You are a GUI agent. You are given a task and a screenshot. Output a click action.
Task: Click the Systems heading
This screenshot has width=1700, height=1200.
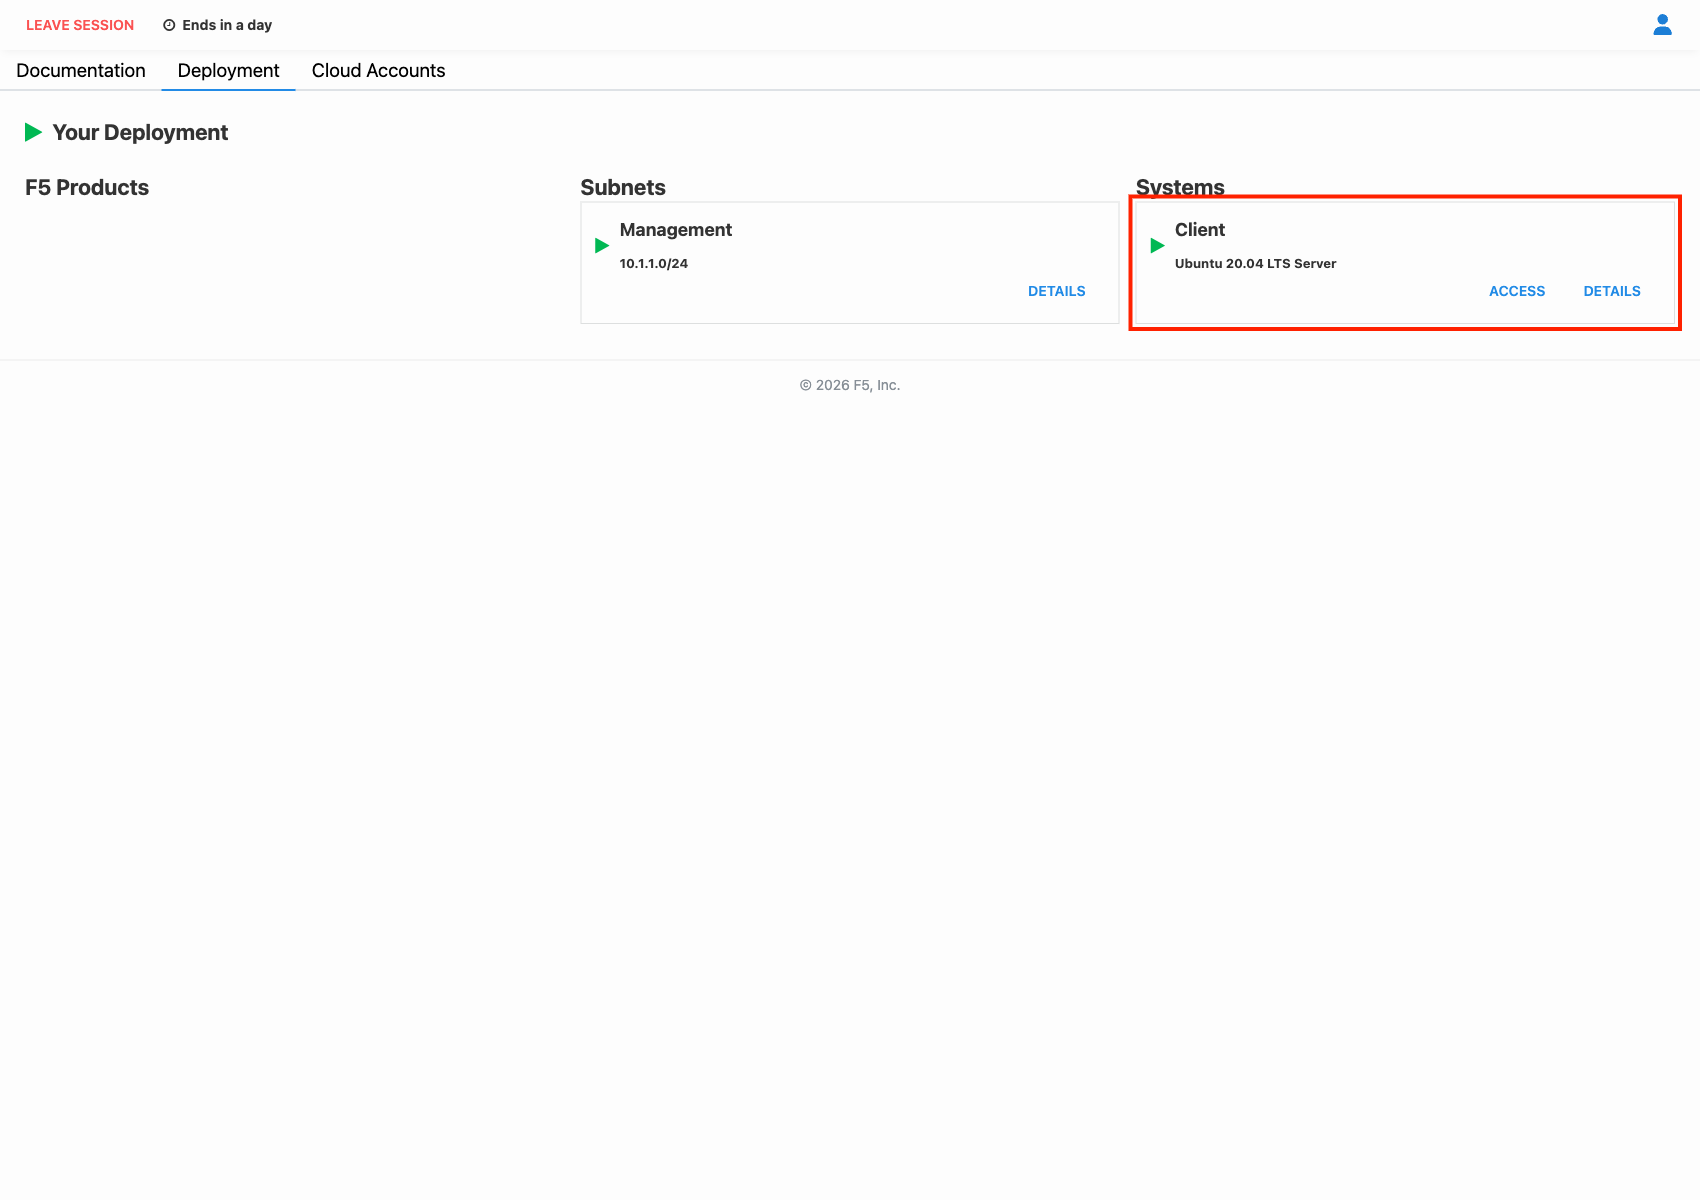pyautogui.click(x=1180, y=188)
